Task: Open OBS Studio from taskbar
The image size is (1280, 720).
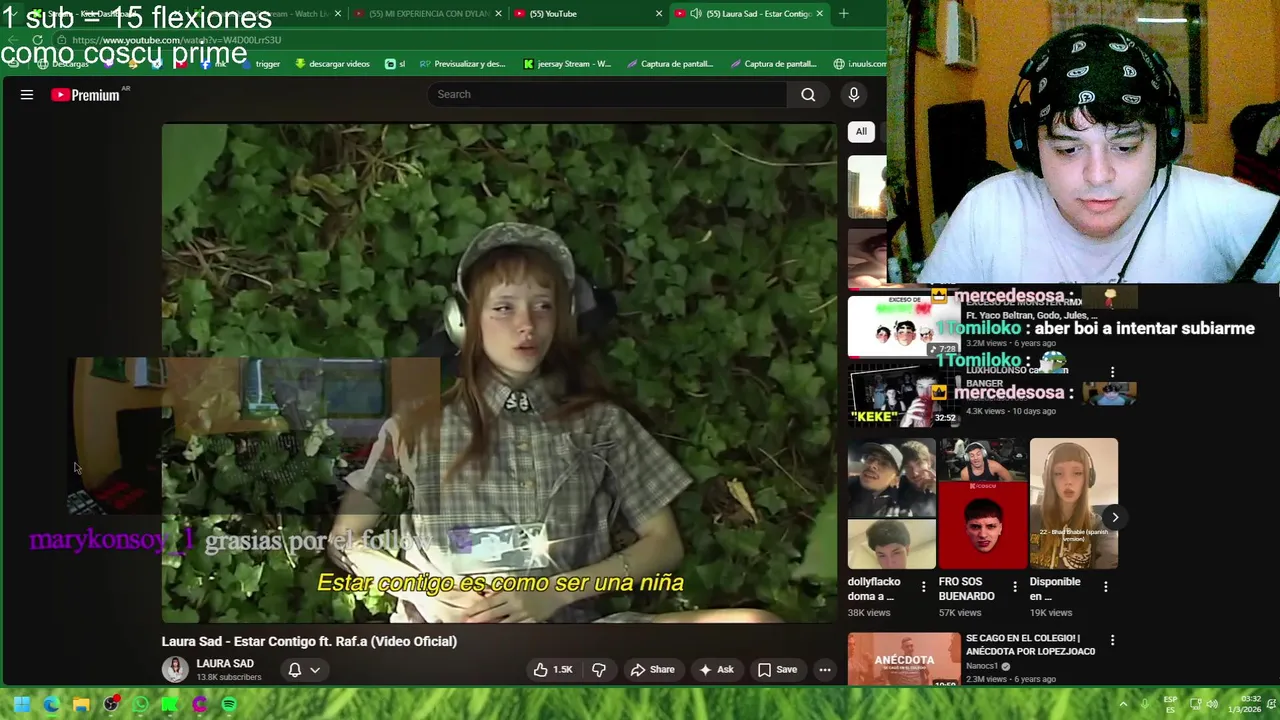Action: [x=111, y=704]
